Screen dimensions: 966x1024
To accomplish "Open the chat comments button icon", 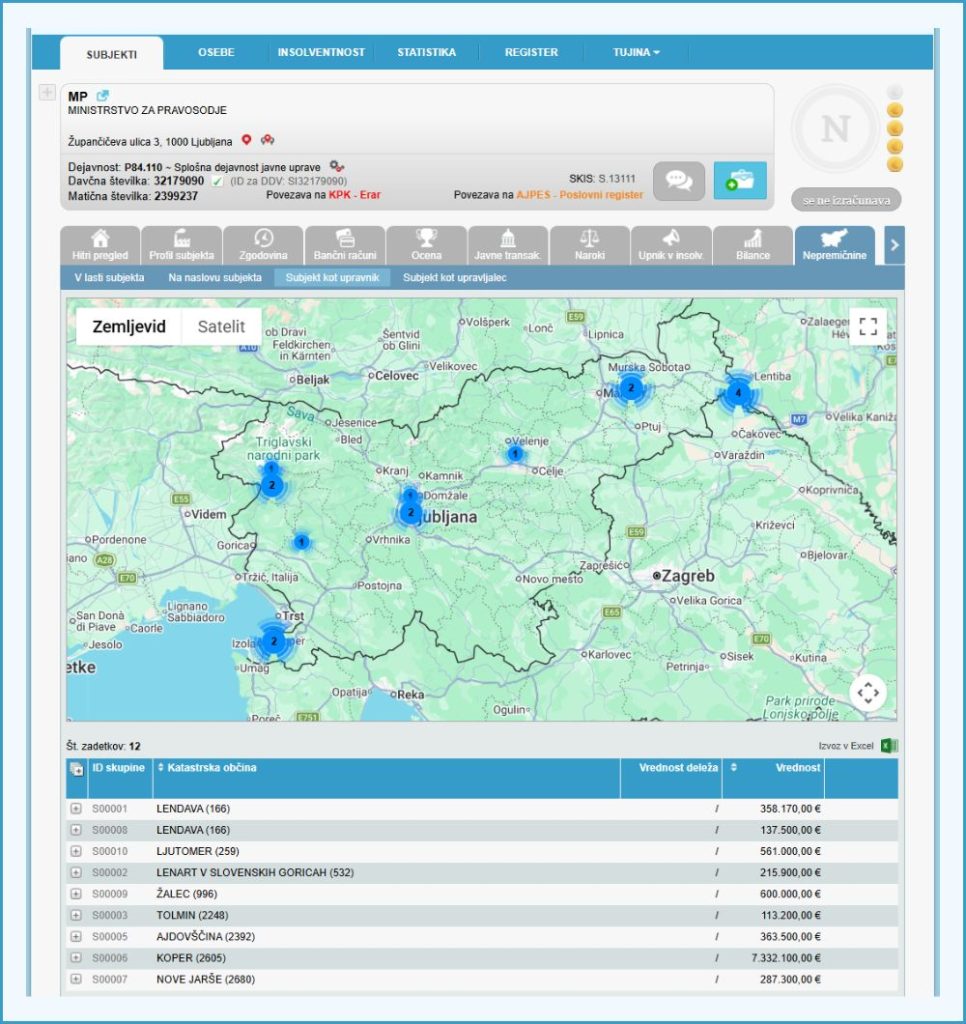I will click(679, 181).
